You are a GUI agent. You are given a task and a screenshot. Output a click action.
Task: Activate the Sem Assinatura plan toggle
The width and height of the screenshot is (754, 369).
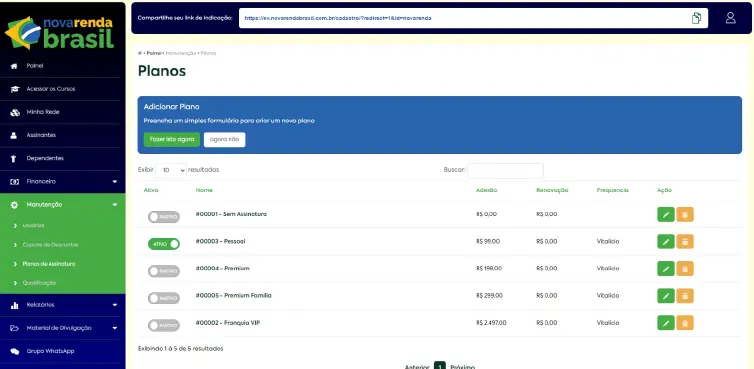(164, 217)
